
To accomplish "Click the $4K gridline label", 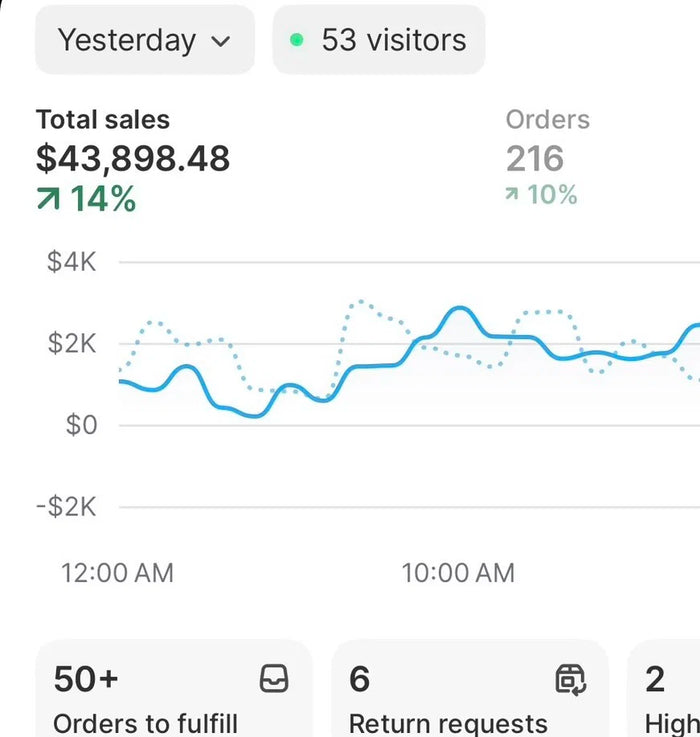I will 71,261.
